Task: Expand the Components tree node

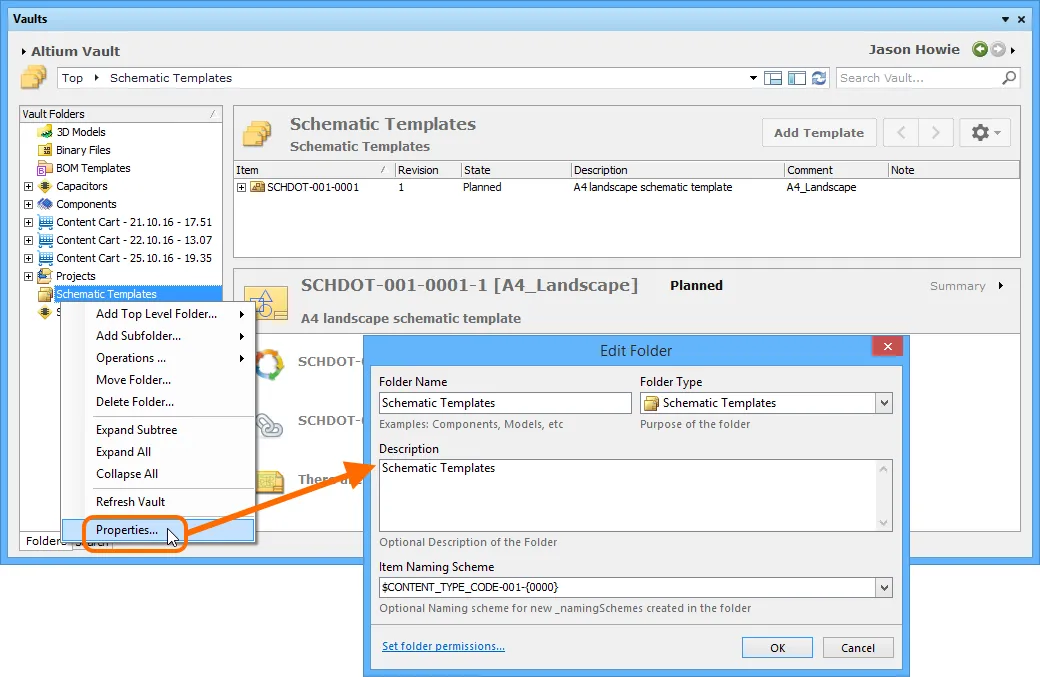Action: click(29, 204)
